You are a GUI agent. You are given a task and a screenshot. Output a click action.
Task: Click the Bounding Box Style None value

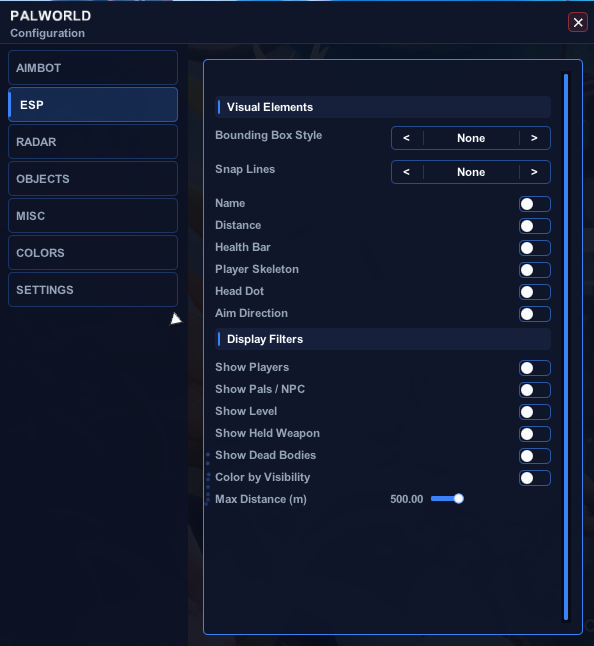tap(471, 138)
